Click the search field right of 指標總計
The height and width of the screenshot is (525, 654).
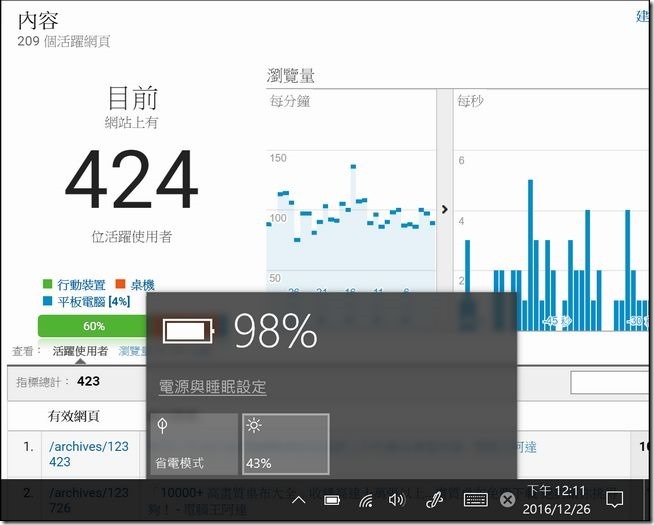point(609,382)
